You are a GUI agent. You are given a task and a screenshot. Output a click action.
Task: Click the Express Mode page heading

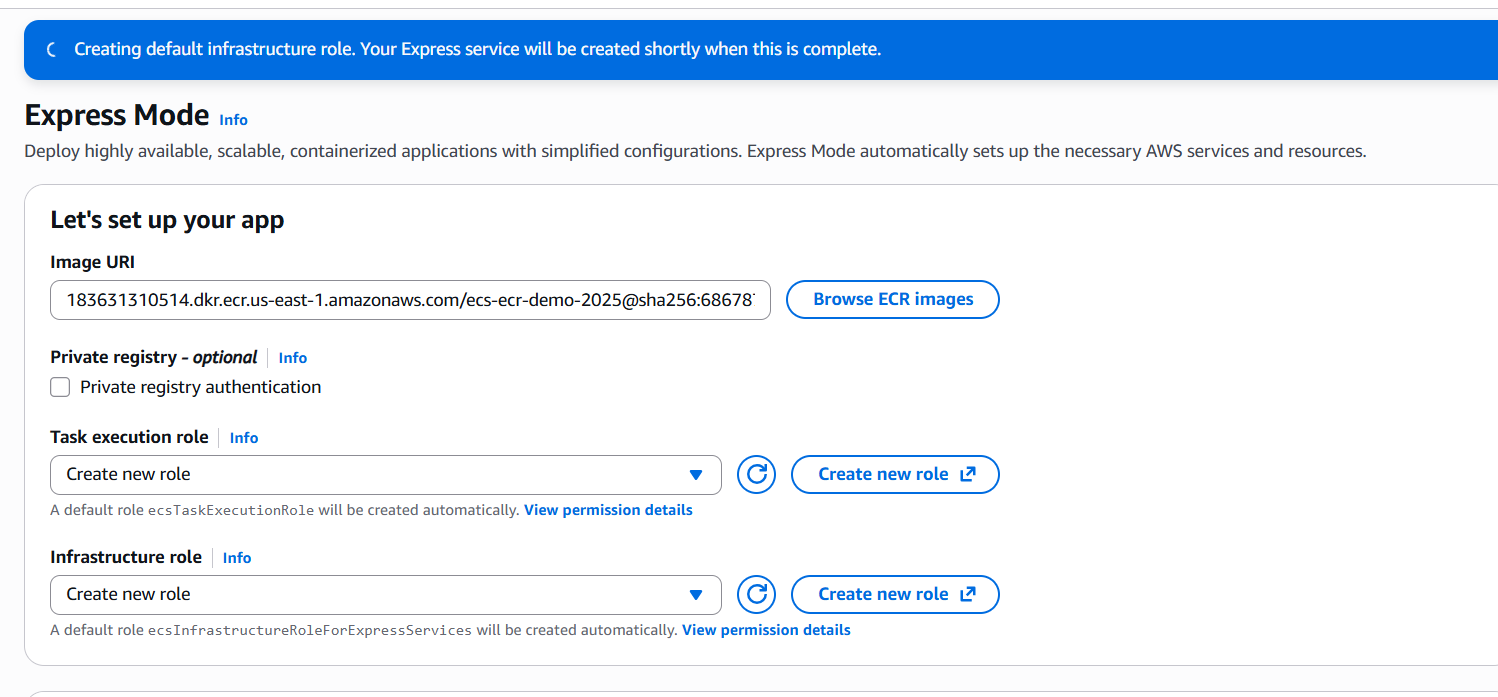pos(117,115)
